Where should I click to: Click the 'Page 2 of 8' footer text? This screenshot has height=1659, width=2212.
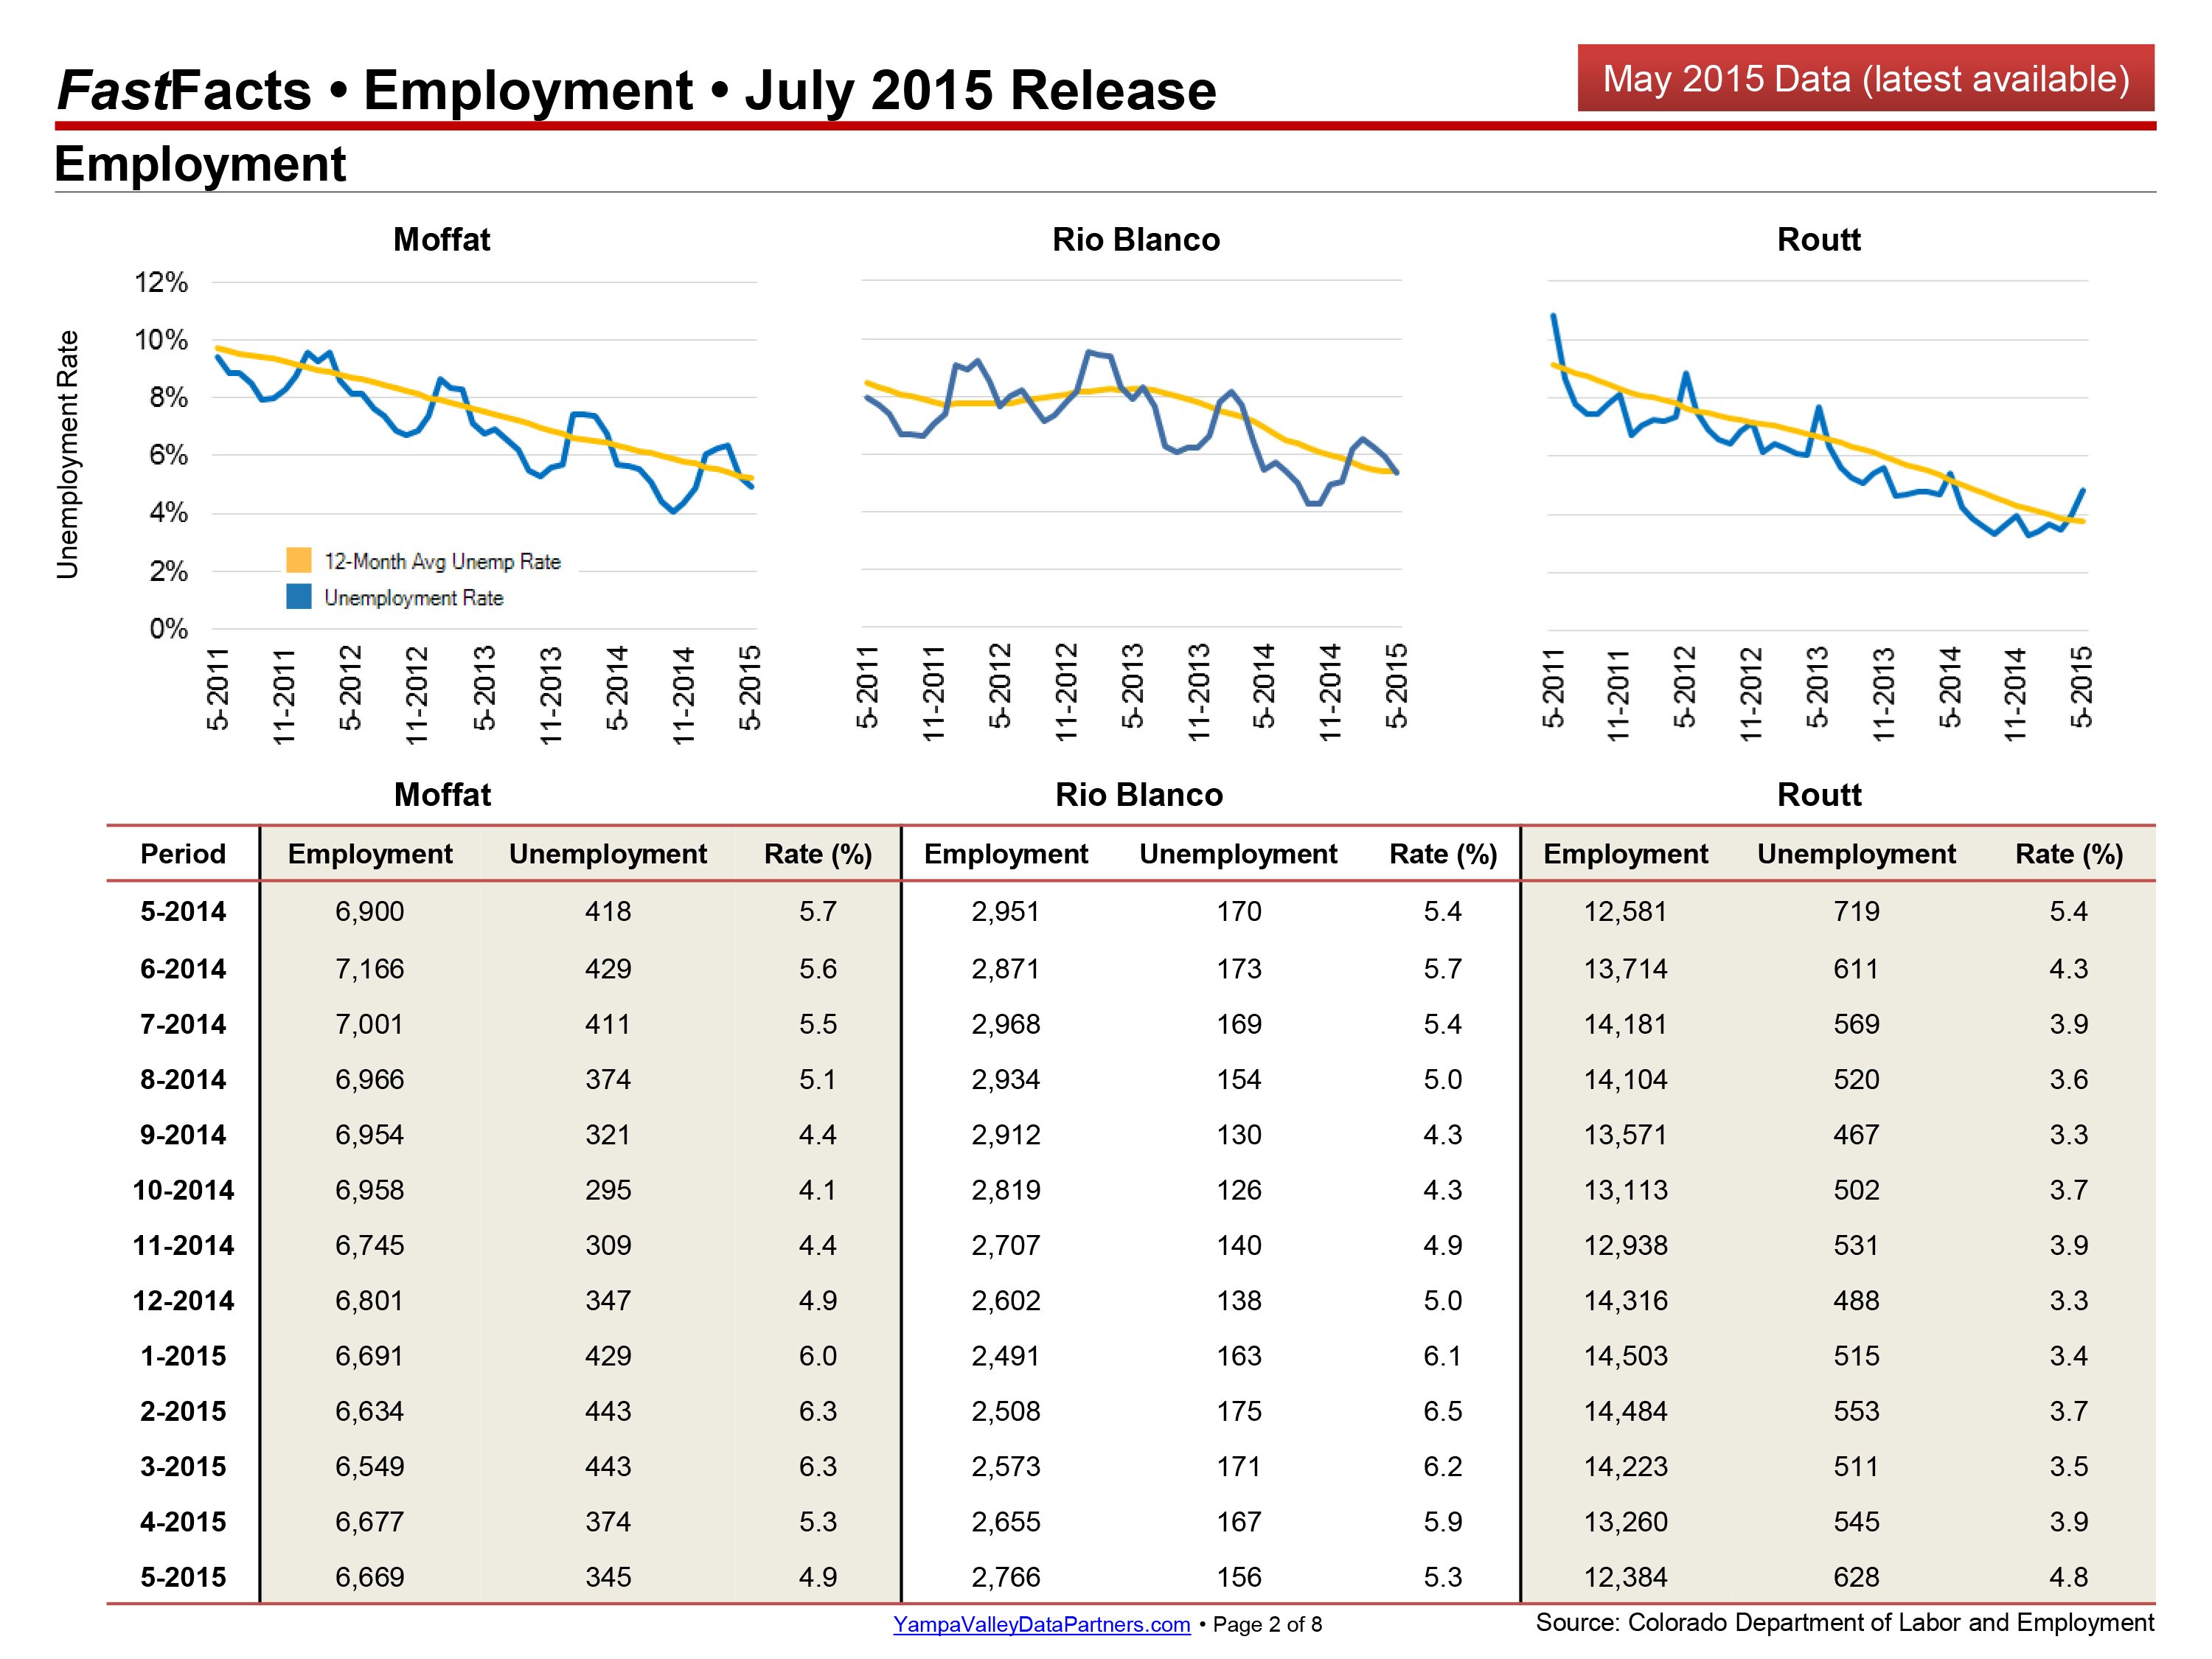point(1267,1624)
